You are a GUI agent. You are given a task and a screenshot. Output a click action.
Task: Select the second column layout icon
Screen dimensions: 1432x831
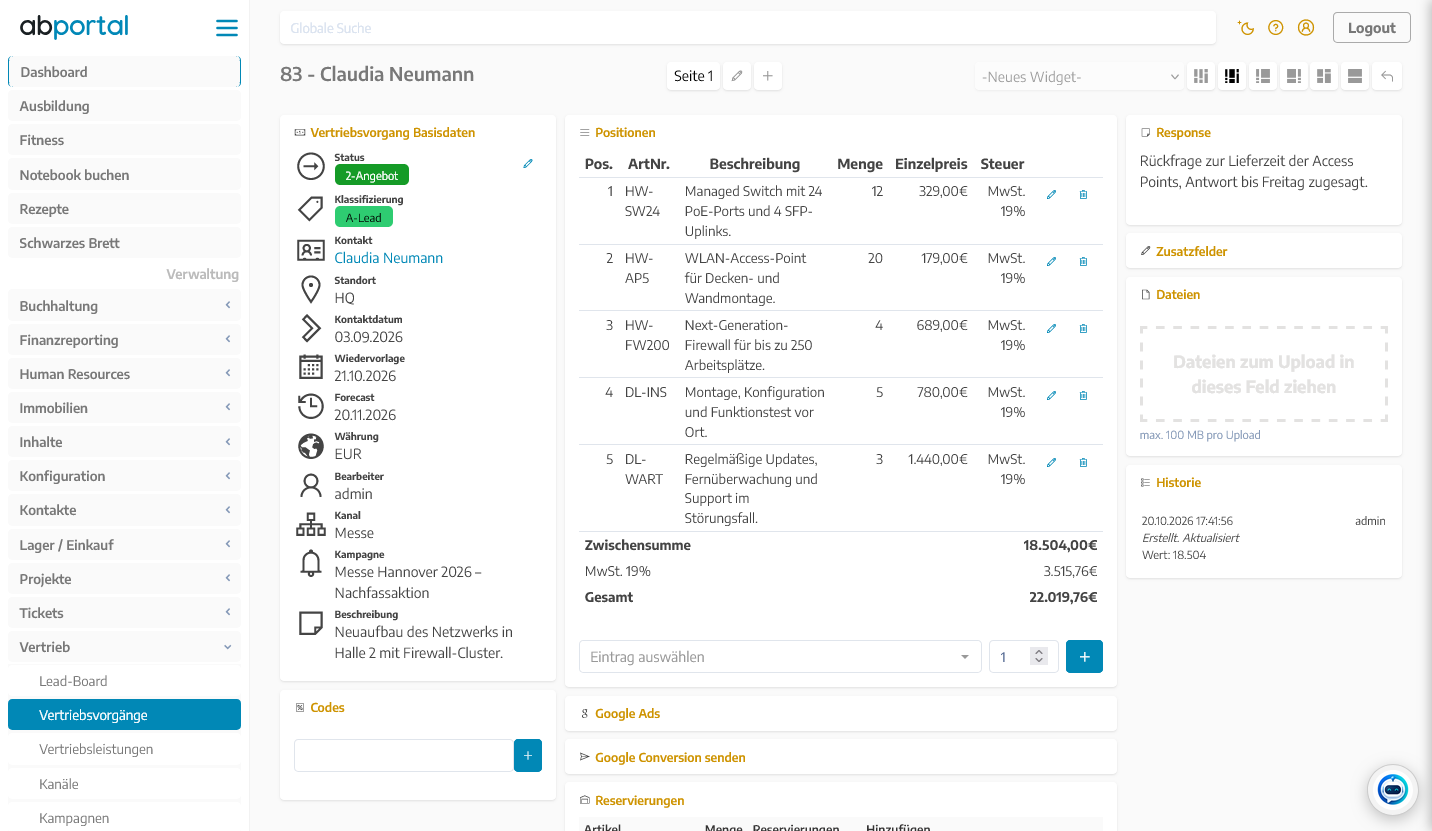point(1233,76)
